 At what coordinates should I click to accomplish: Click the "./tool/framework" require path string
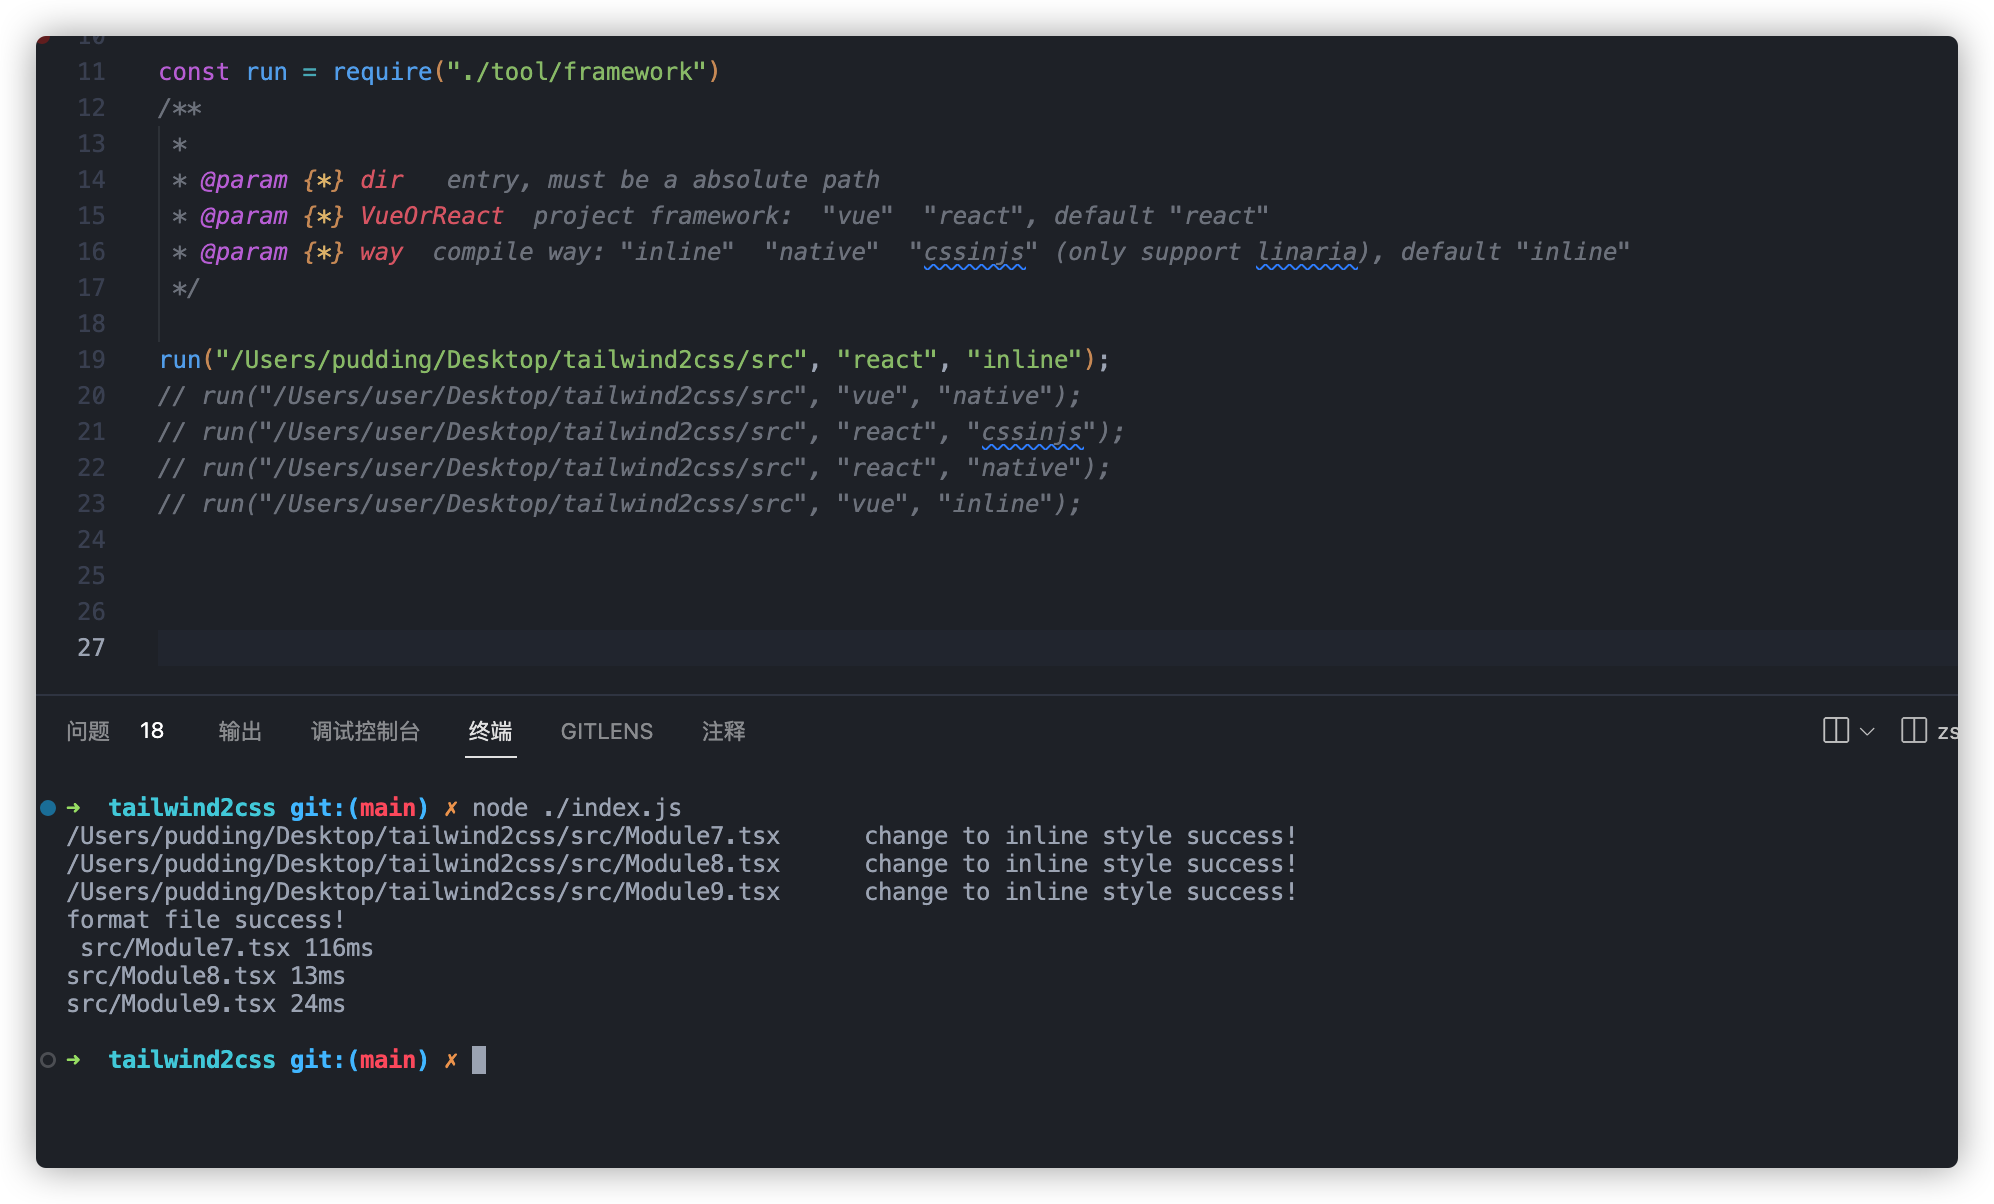(576, 72)
